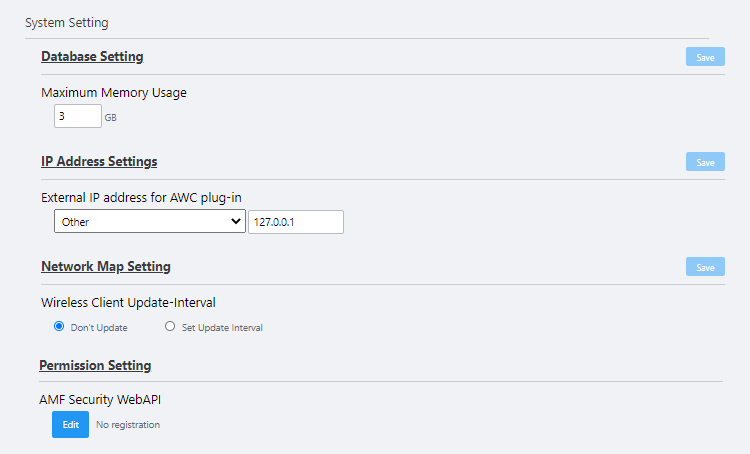Viewport: 750px width, 454px height.
Task: Open the External IP address dropdown
Action: pos(149,222)
